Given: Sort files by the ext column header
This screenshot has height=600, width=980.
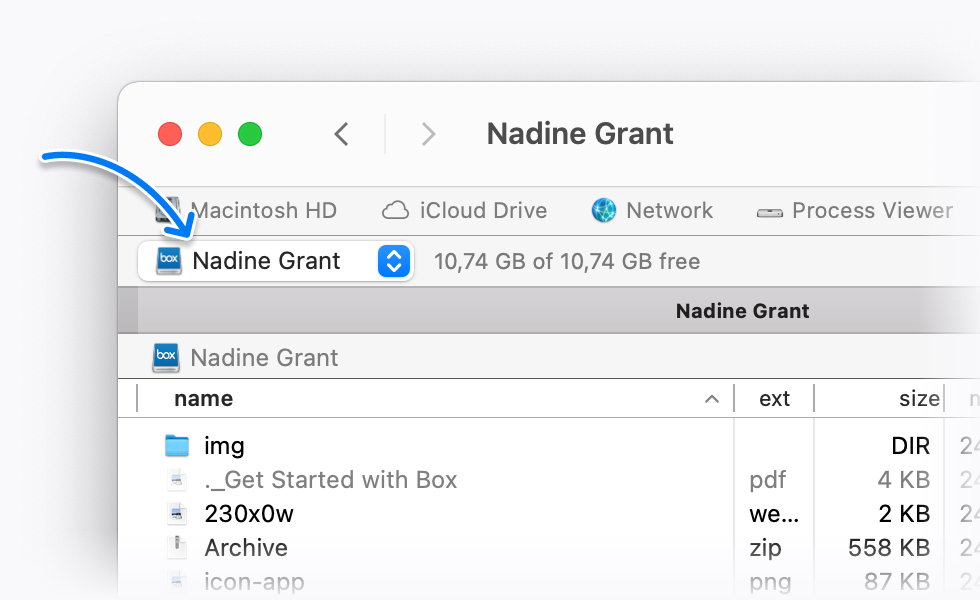Looking at the screenshot, I should click(x=773, y=398).
